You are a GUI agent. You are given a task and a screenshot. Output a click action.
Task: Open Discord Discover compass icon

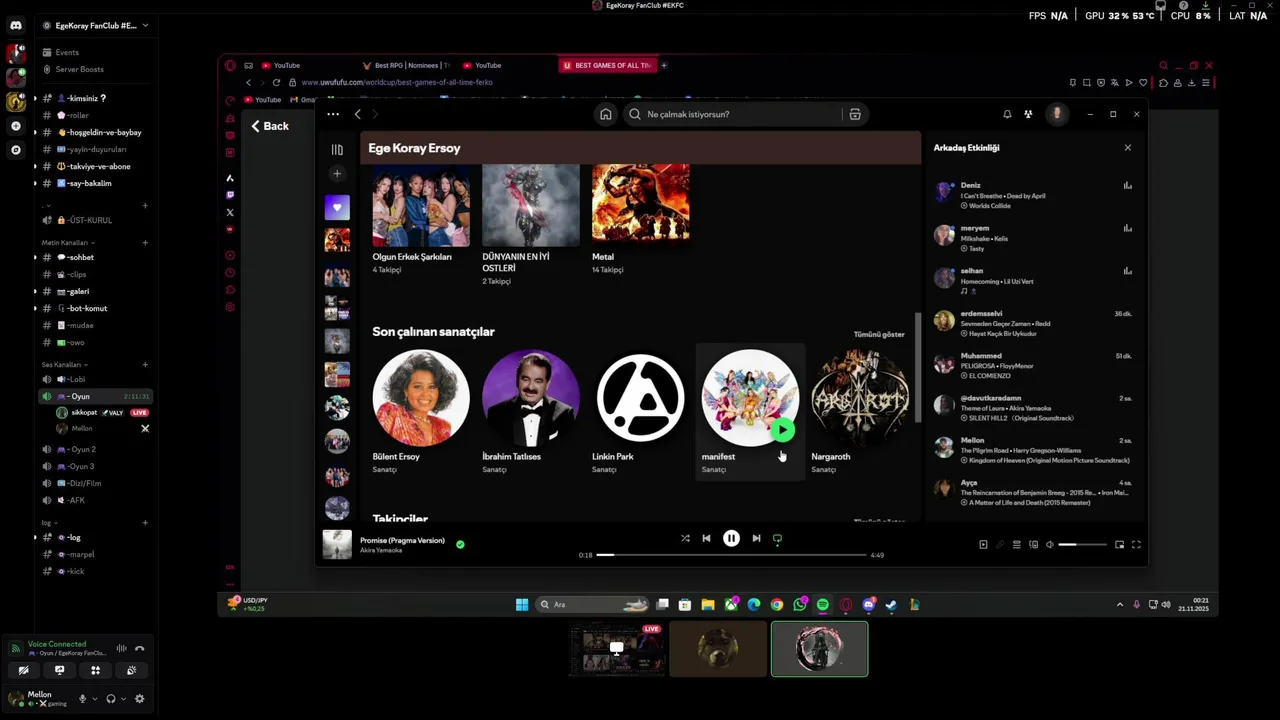pos(15,150)
